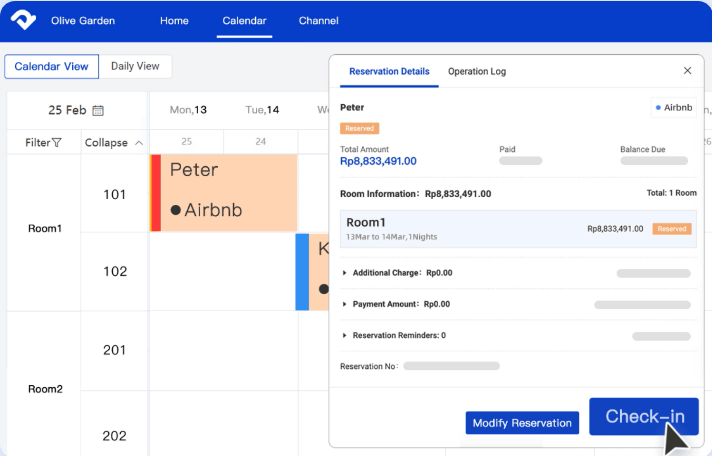Expand the Additional Charge section

tap(345, 272)
